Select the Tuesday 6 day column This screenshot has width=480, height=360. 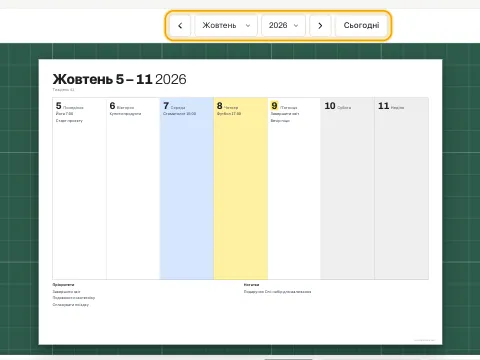pos(133,188)
